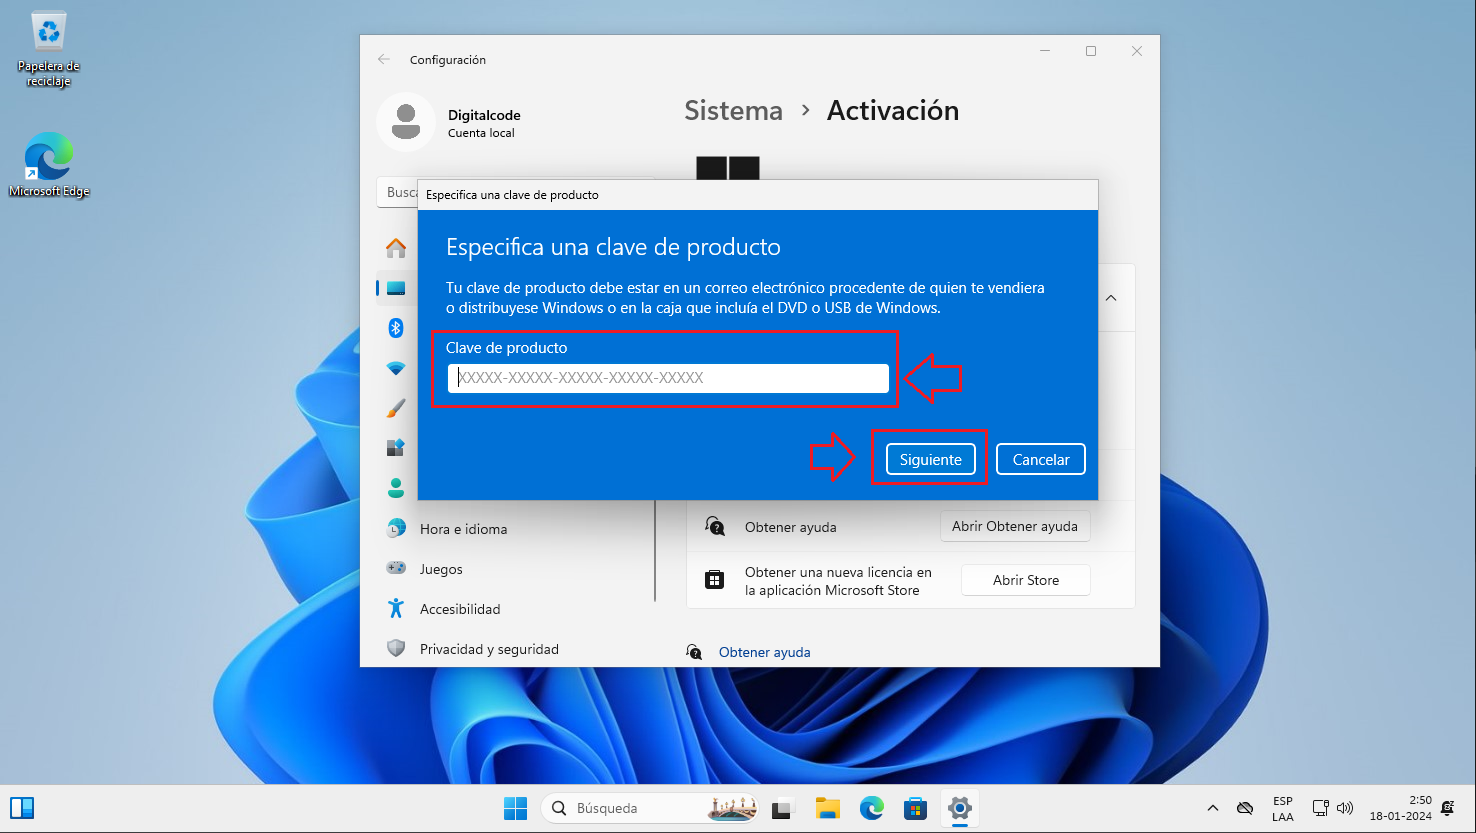Show hidden icons chevron in system tray

[x=1213, y=808]
